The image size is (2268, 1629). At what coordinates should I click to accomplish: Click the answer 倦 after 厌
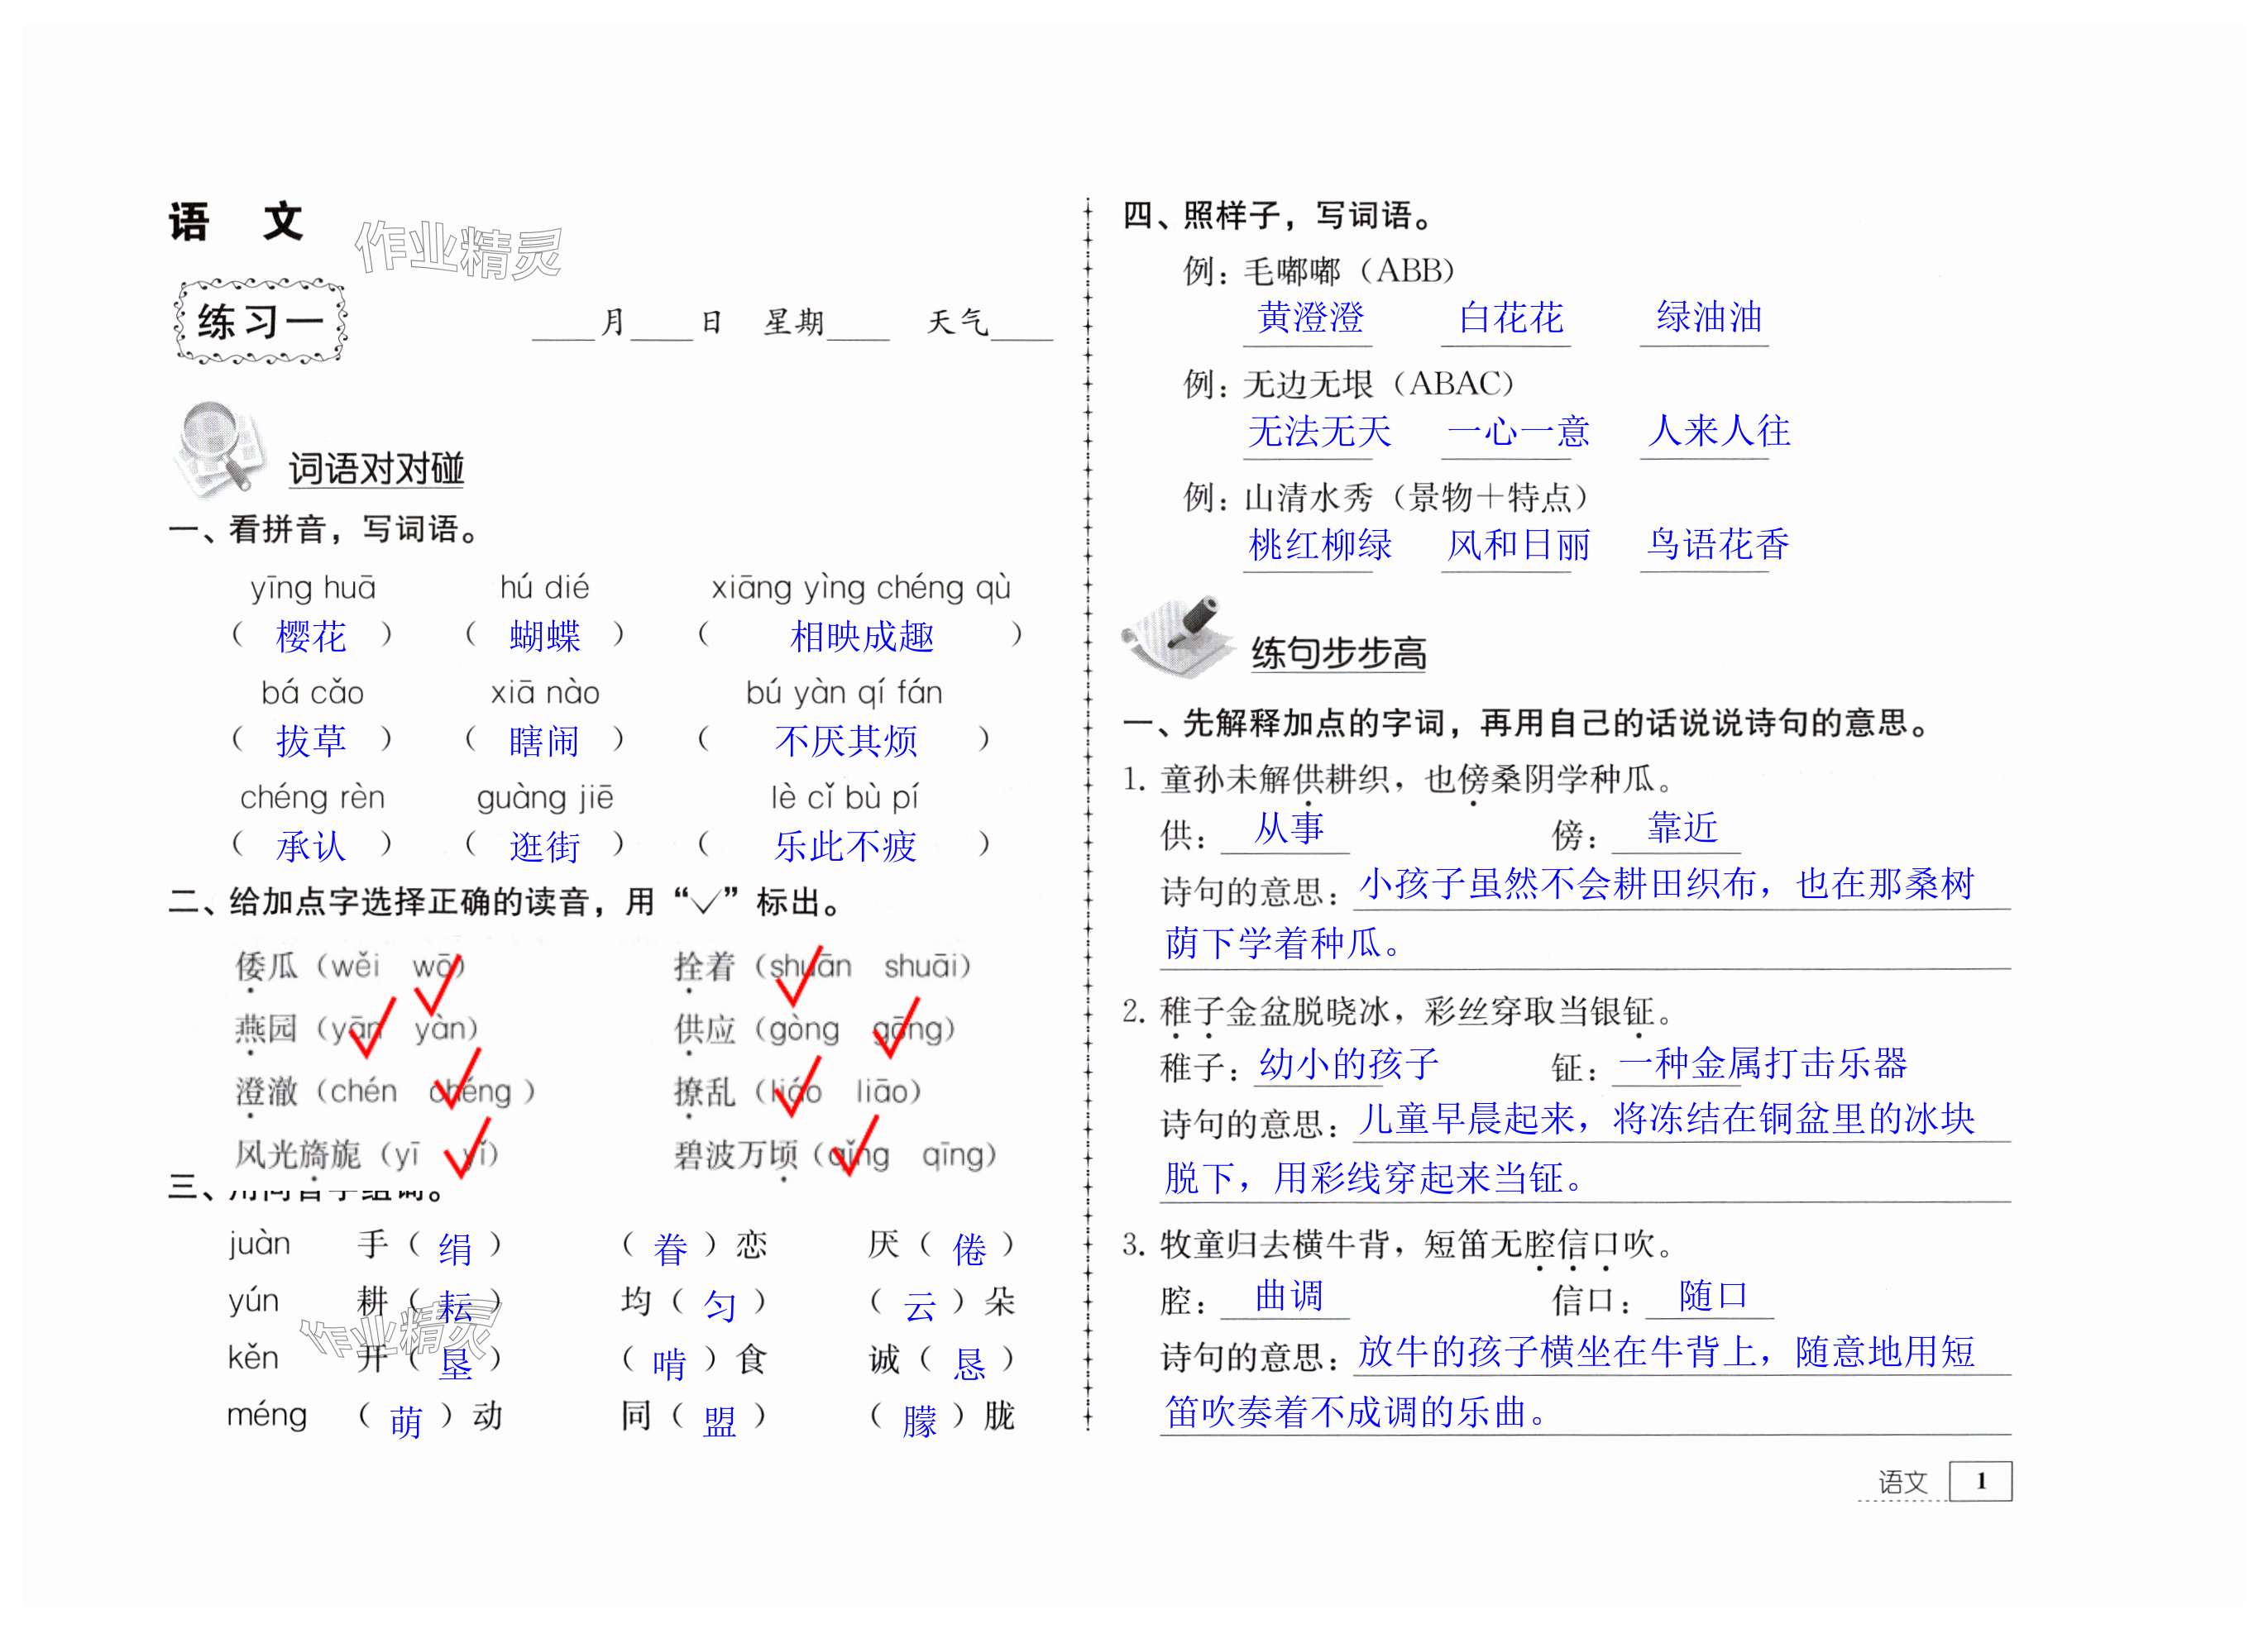[x=969, y=1249]
